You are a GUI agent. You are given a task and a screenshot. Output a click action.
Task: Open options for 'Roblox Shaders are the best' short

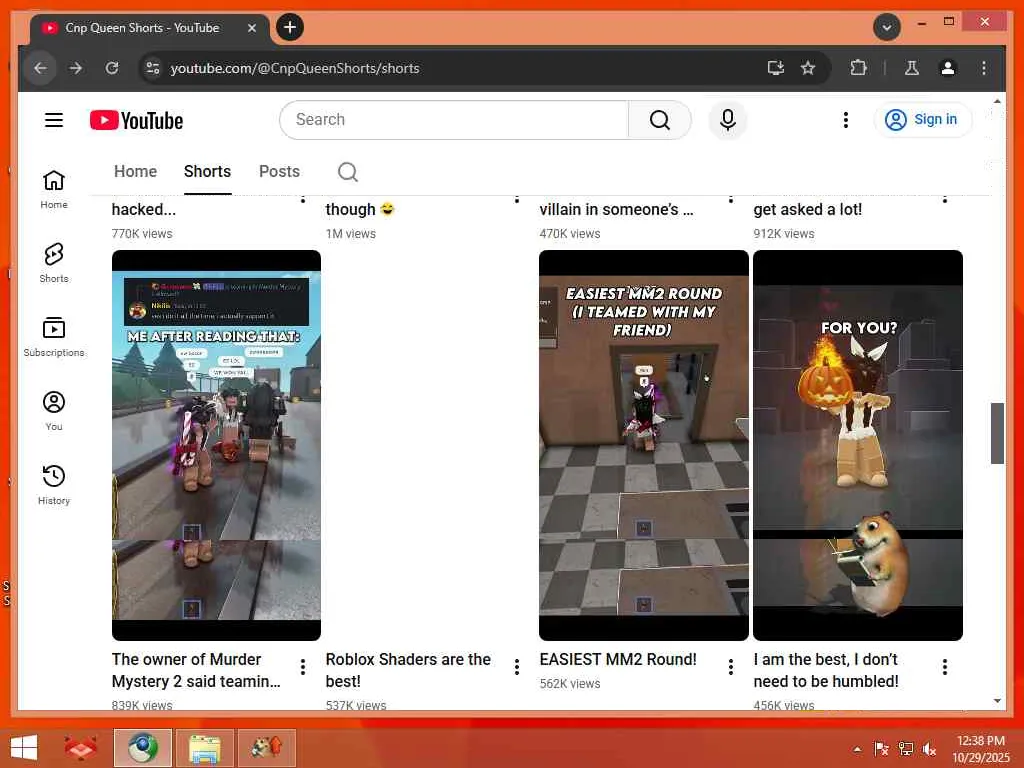pyautogui.click(x=517, y=667)
